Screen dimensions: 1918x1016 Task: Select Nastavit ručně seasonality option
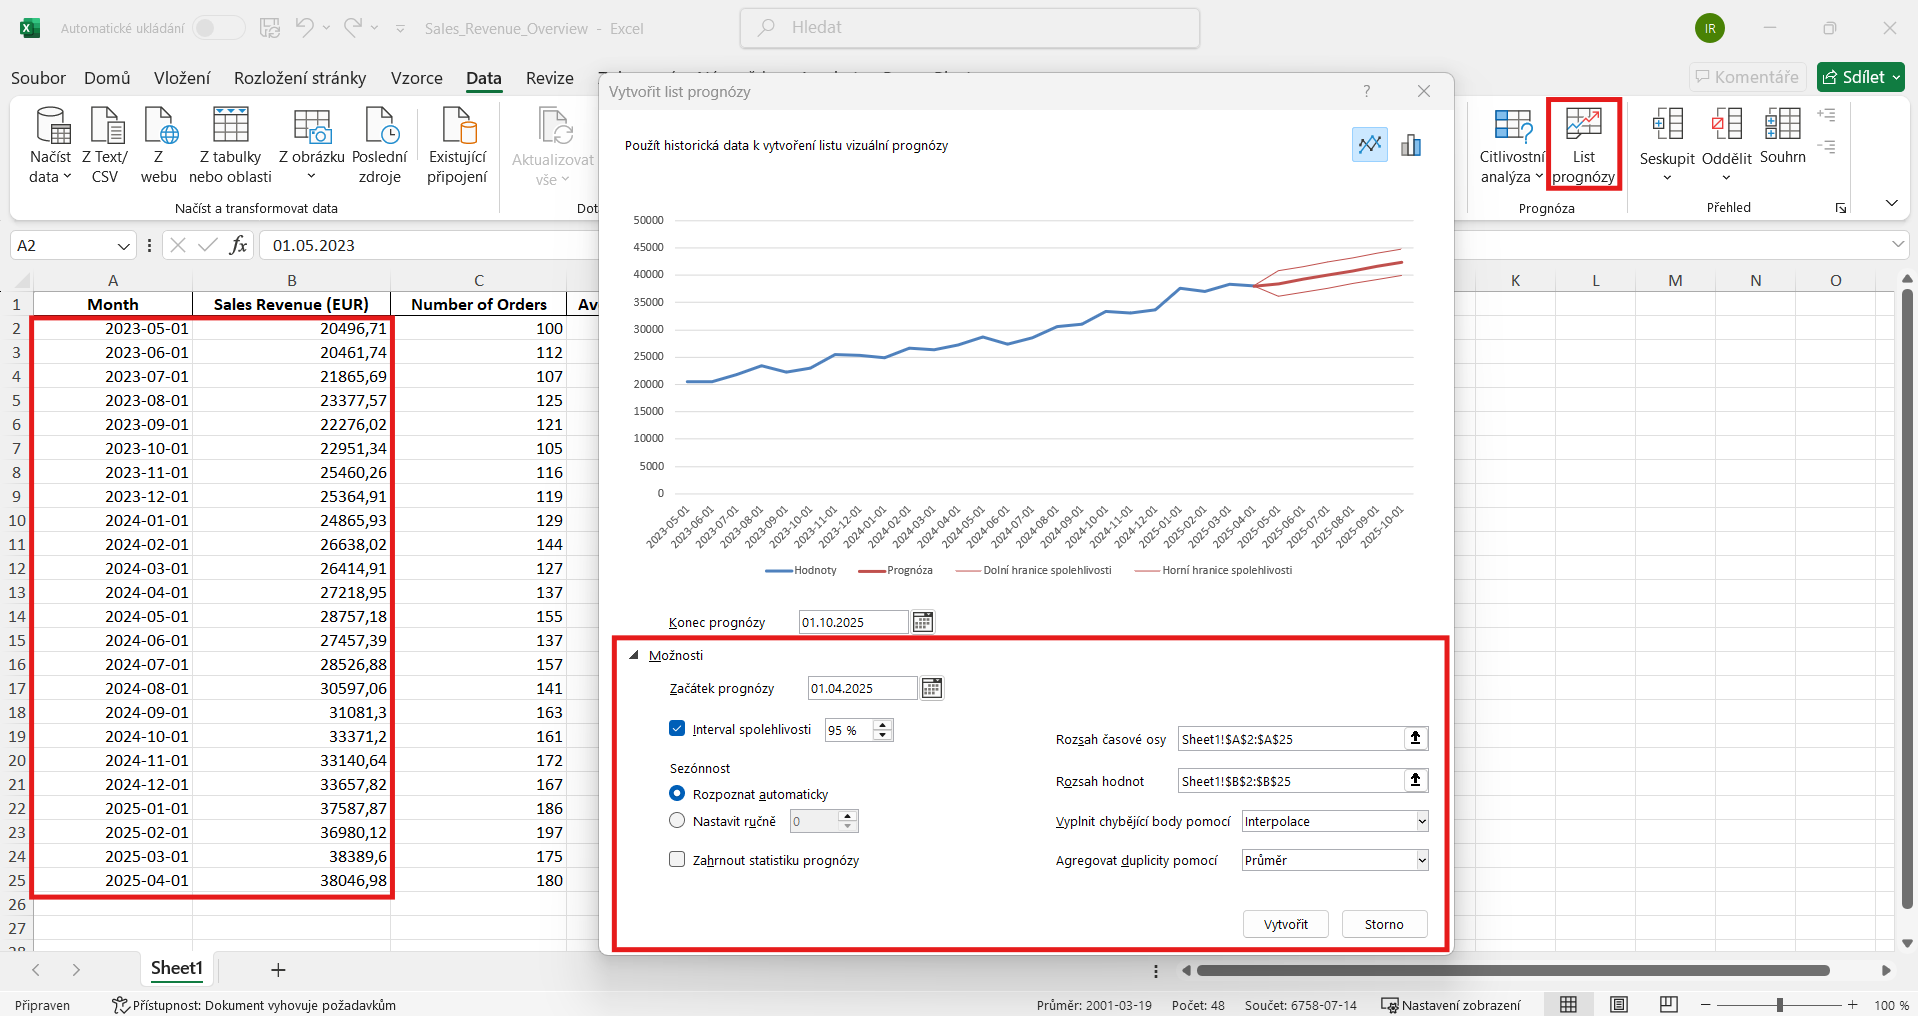pos(677,821)
